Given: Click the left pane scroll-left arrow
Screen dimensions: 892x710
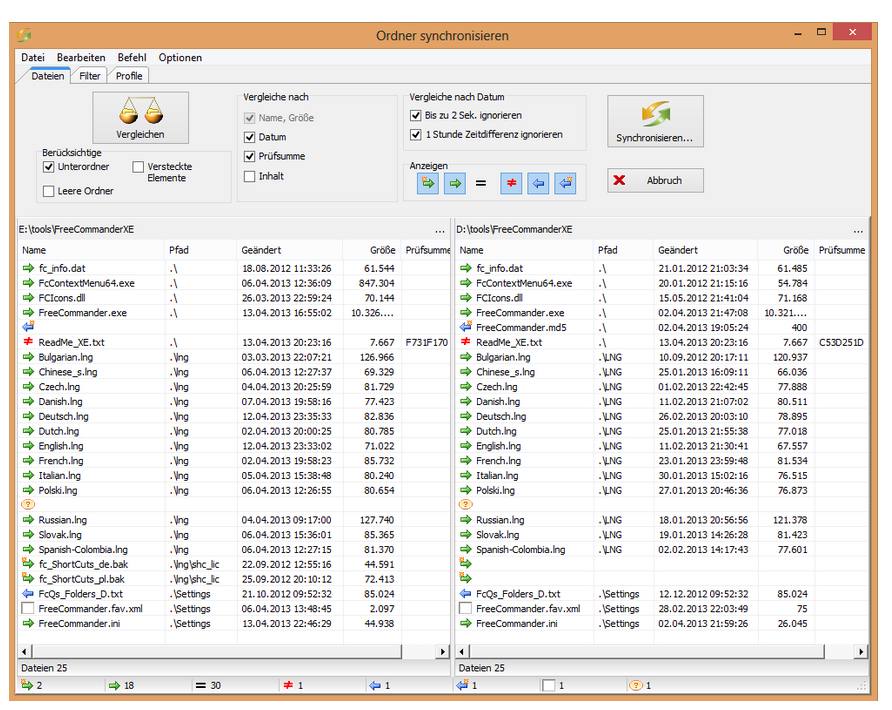Looking at the screenshot, I should point(24,651).
